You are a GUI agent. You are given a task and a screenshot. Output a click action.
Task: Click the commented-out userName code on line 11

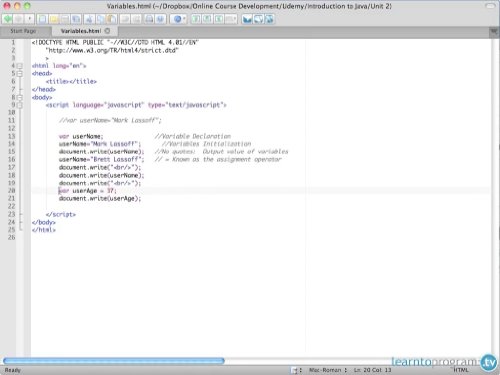tap(110, 120)
